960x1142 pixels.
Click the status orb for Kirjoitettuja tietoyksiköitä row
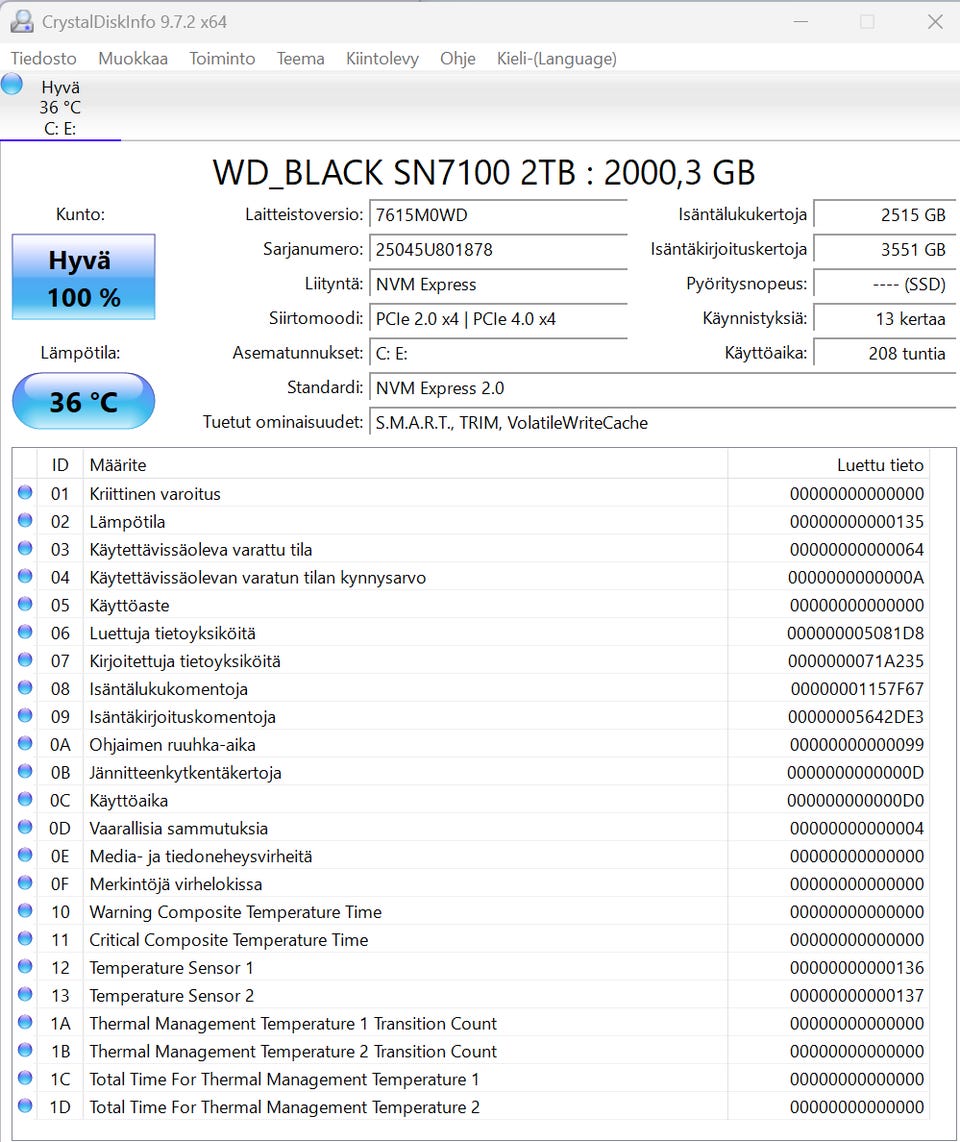25,659
